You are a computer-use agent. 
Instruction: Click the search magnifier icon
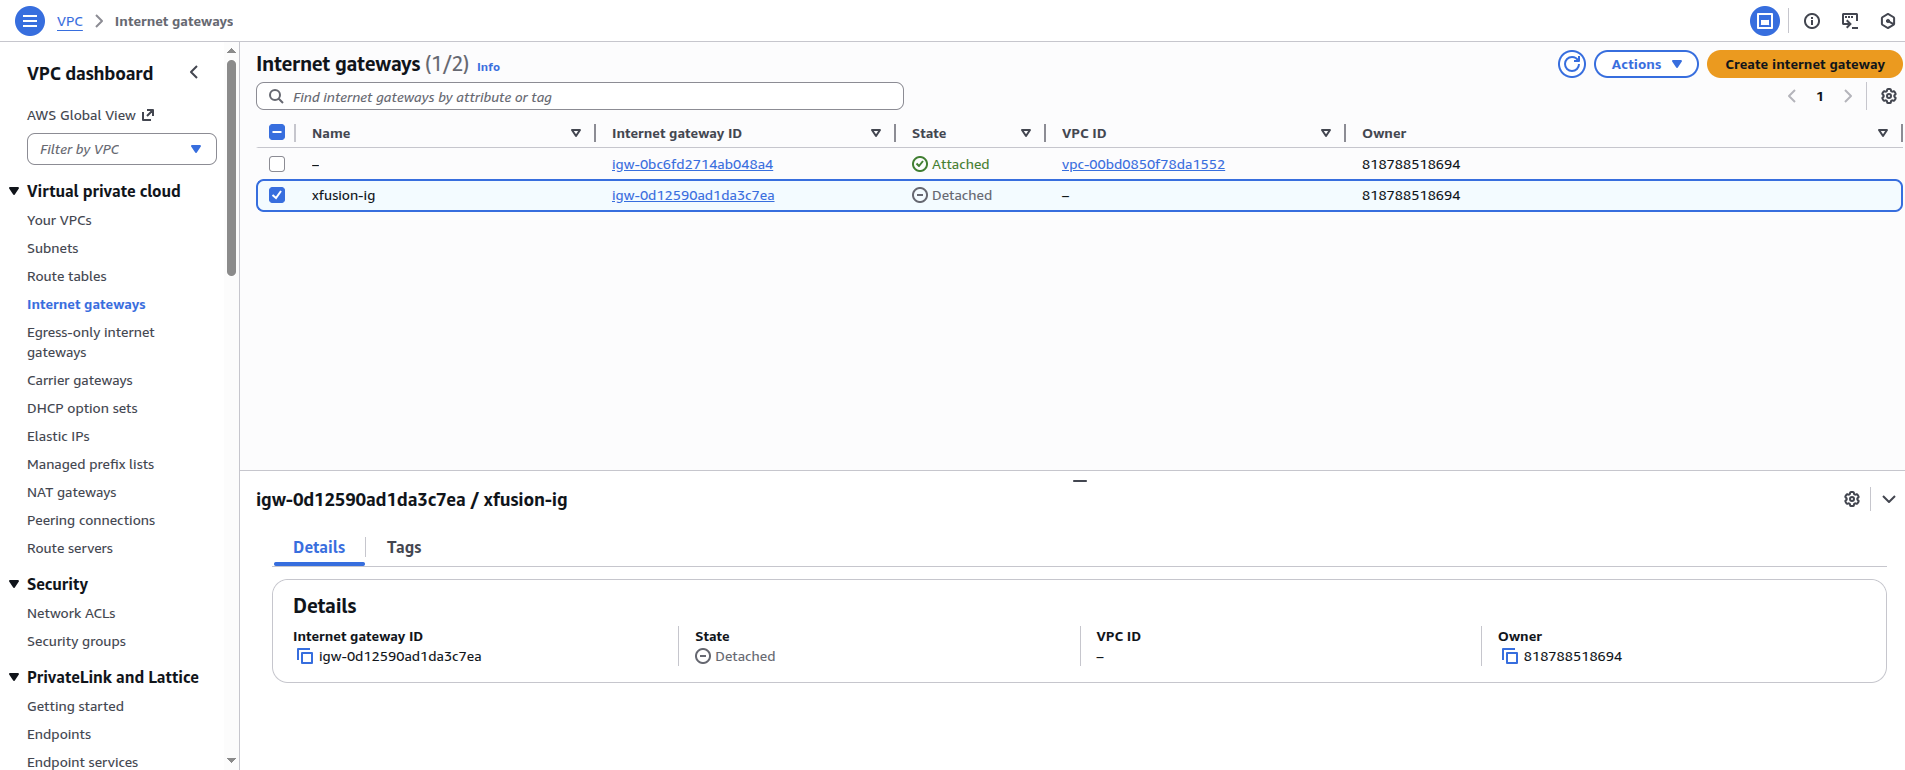(276, 96)
